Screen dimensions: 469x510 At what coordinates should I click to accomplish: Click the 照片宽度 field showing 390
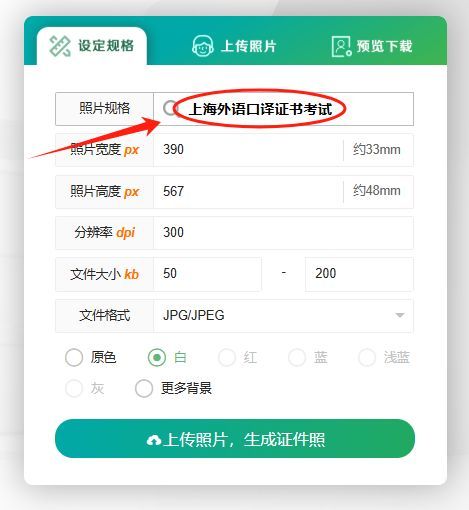click(x=248, y=150)
